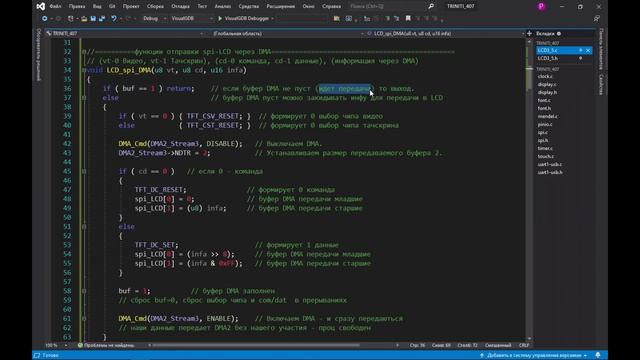Screen dimensions: 640x360
Task: Click the CRLF line ending indicator
Action: (x=524, y=345)
